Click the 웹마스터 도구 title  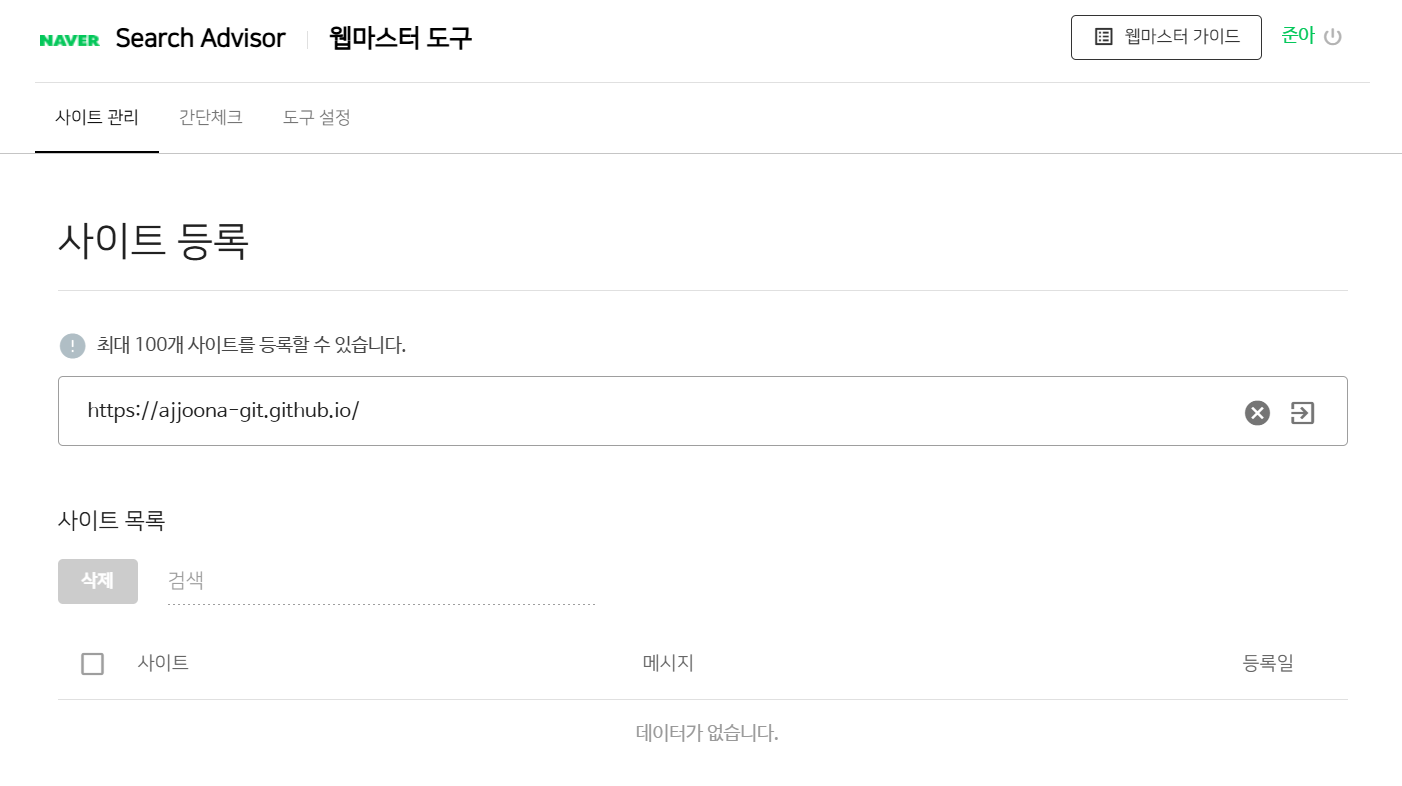[x=400, y=39]
